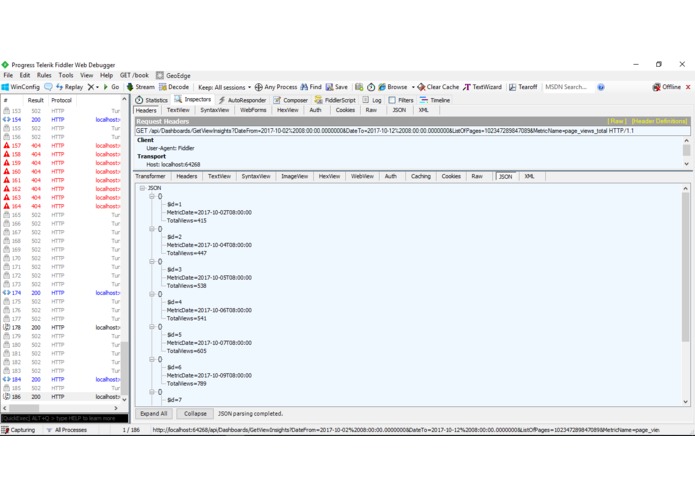The image size is (695, 494).
Task: Click the Any Process target icon
Action: tap(258, 87)
